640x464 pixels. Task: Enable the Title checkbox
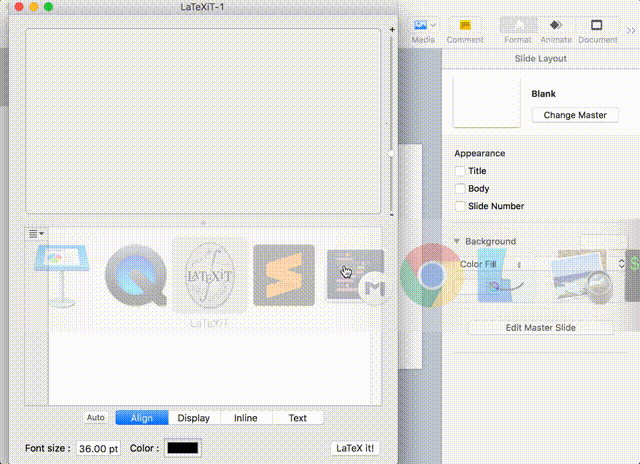[x=460, y=171]
